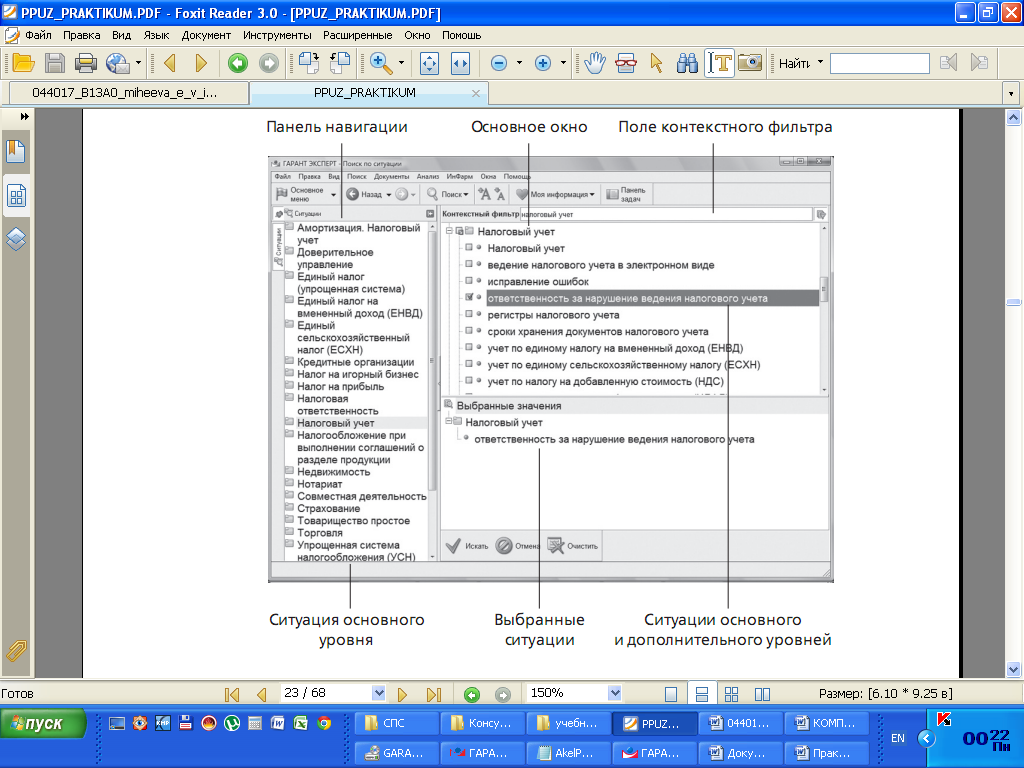Open the Zoom Out minus dropdown arrow
Image resolution: width=1024 pixels, height=768 pixels.
pyautogui.click(x=519, y=63)
